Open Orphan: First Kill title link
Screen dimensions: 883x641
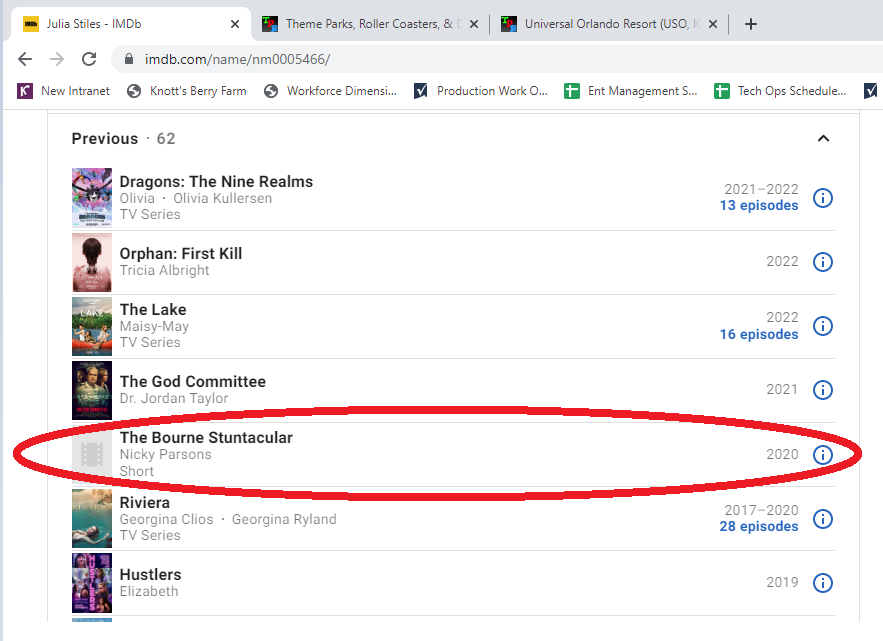tap(181, 253)
